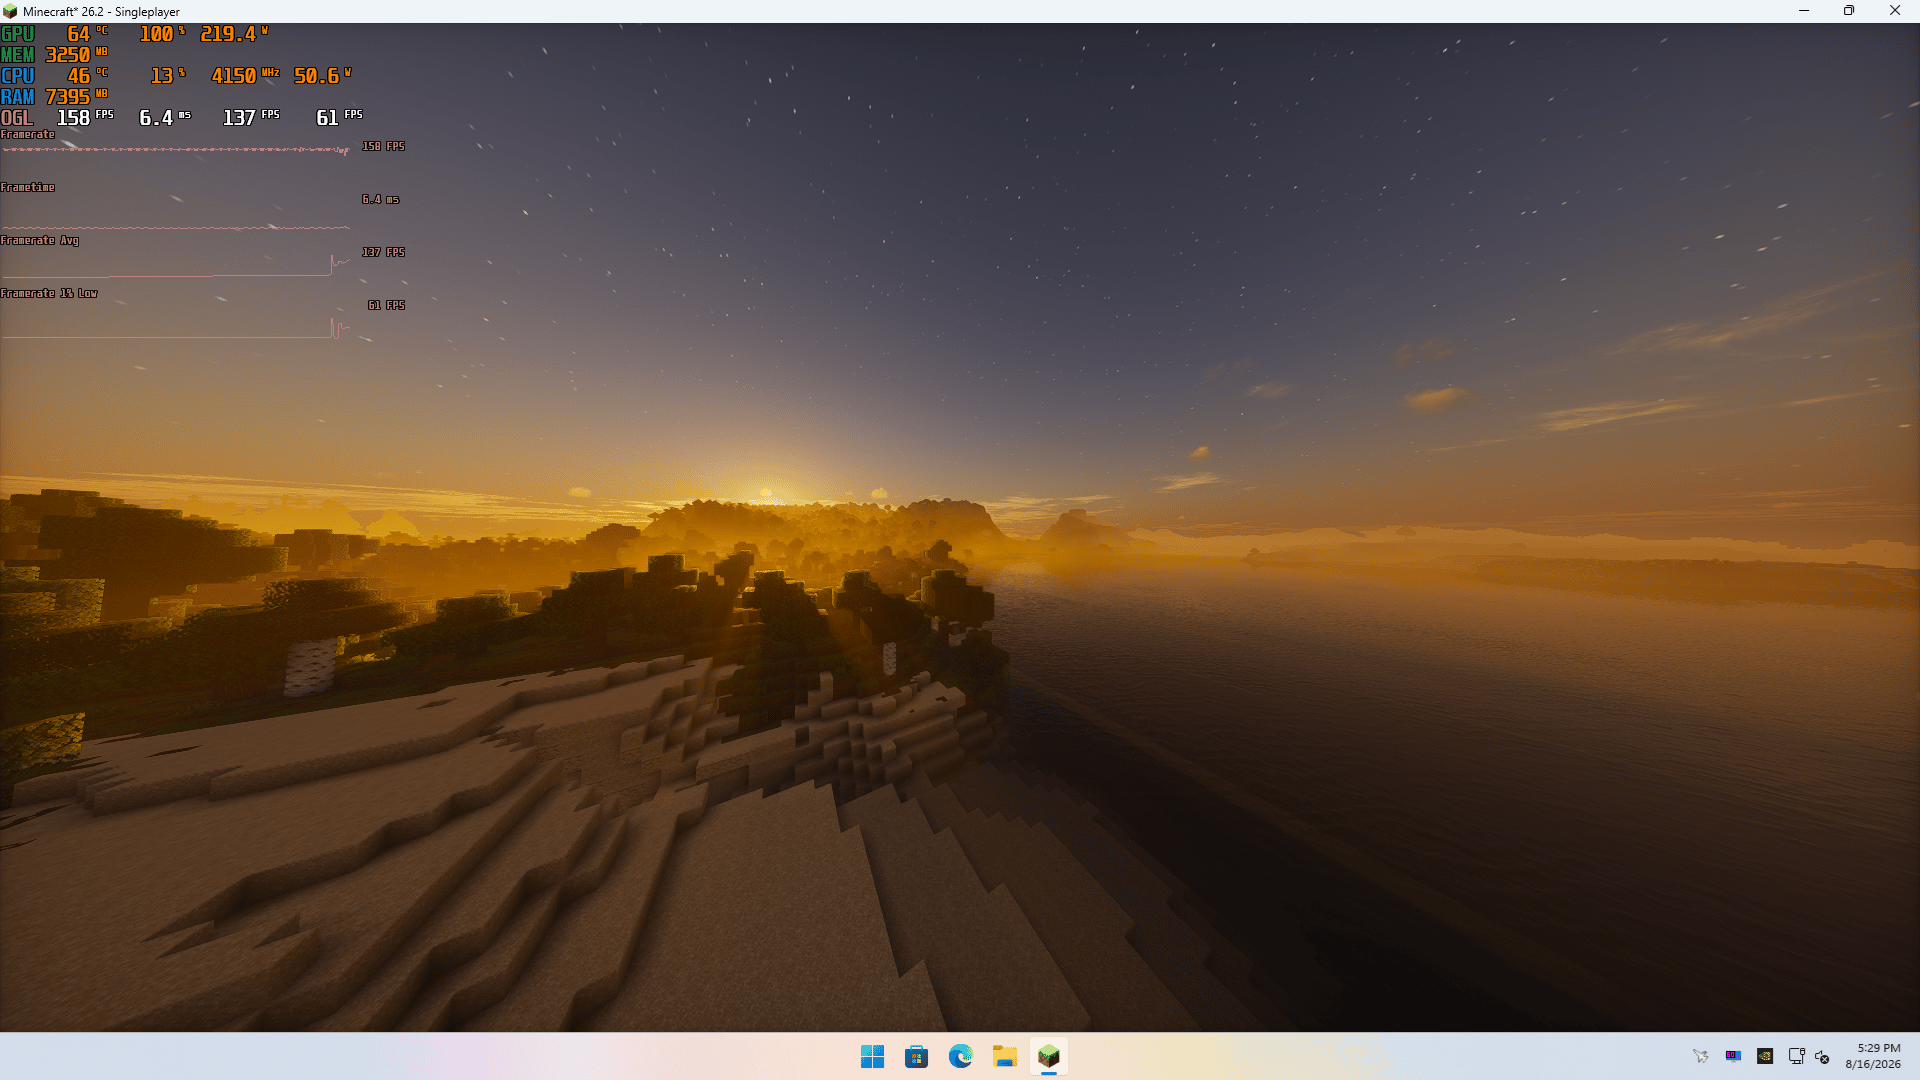Click the CPU usage "13 %" reading

168,76
